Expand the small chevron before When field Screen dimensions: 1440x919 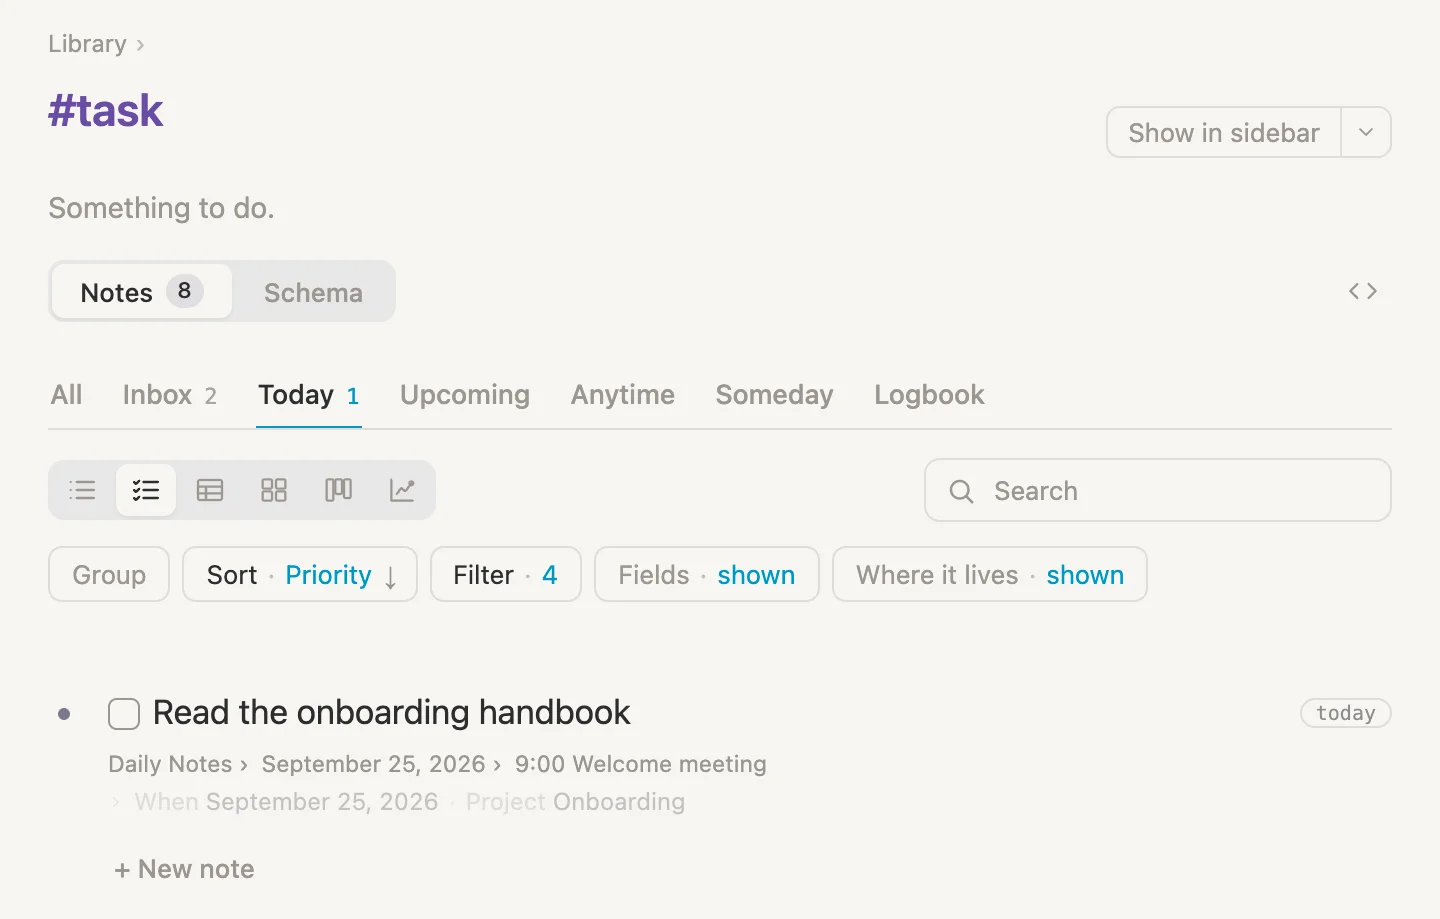coord(116,802)
